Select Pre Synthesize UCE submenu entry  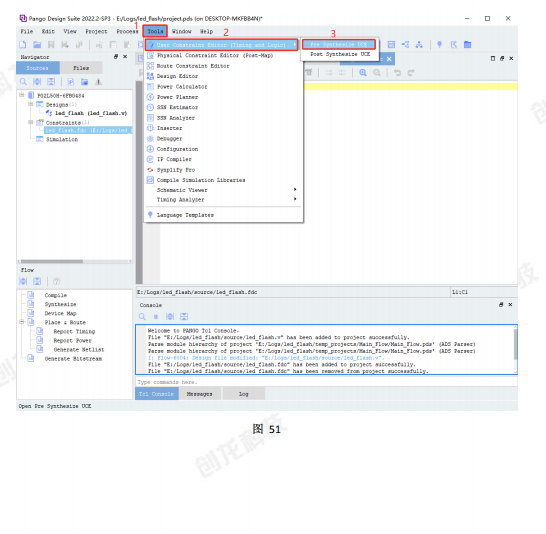coord(339,44)
